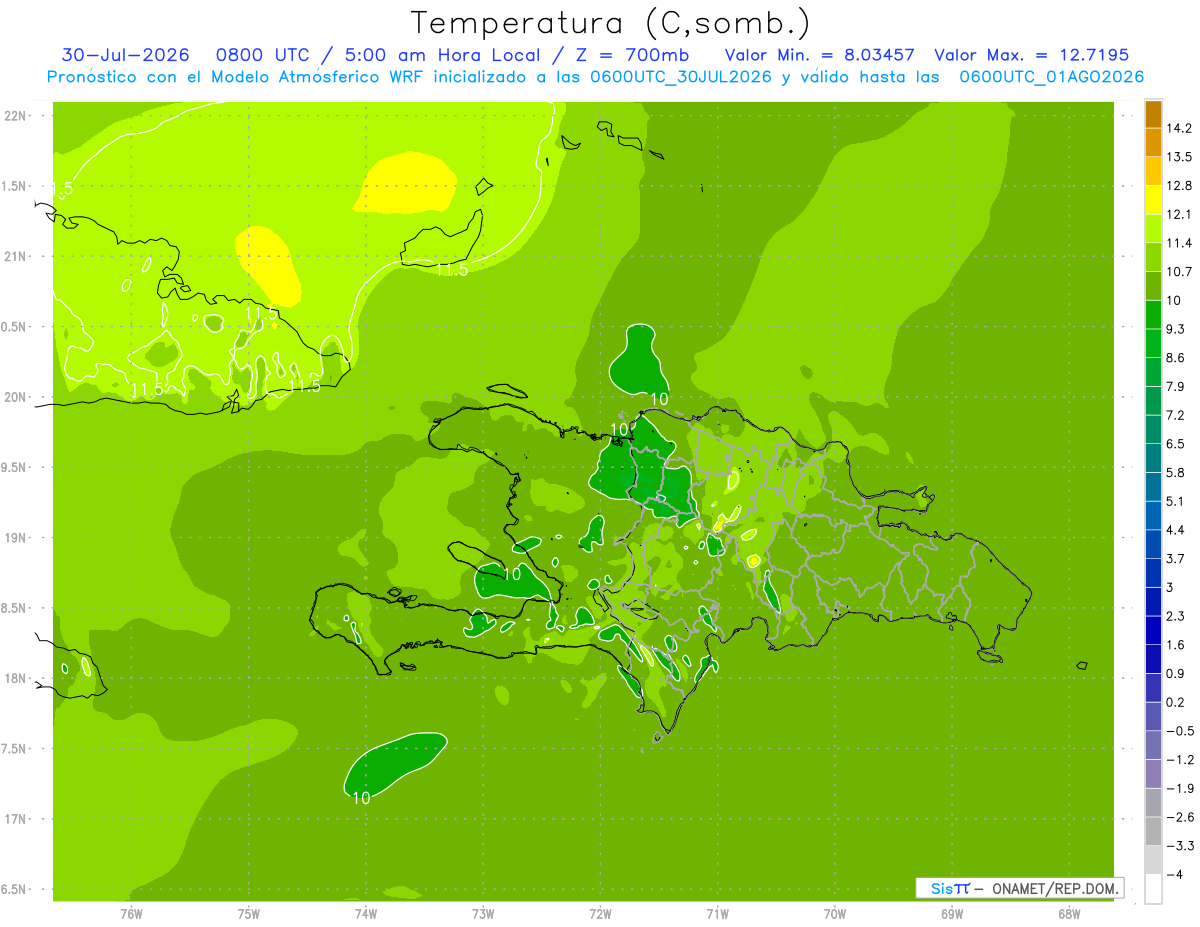Viewport: 1200px width, 927px height.
Task: Click the 'Valor Min. = 8.03457' value
Action: pos(818,55)
